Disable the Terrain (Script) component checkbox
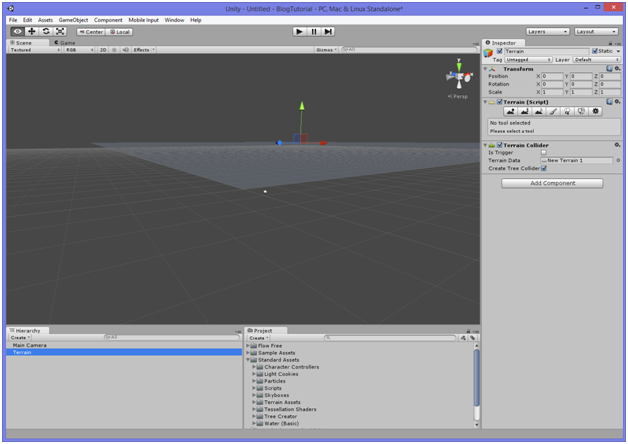The image size is (628, 444). (x=499, y=102)
